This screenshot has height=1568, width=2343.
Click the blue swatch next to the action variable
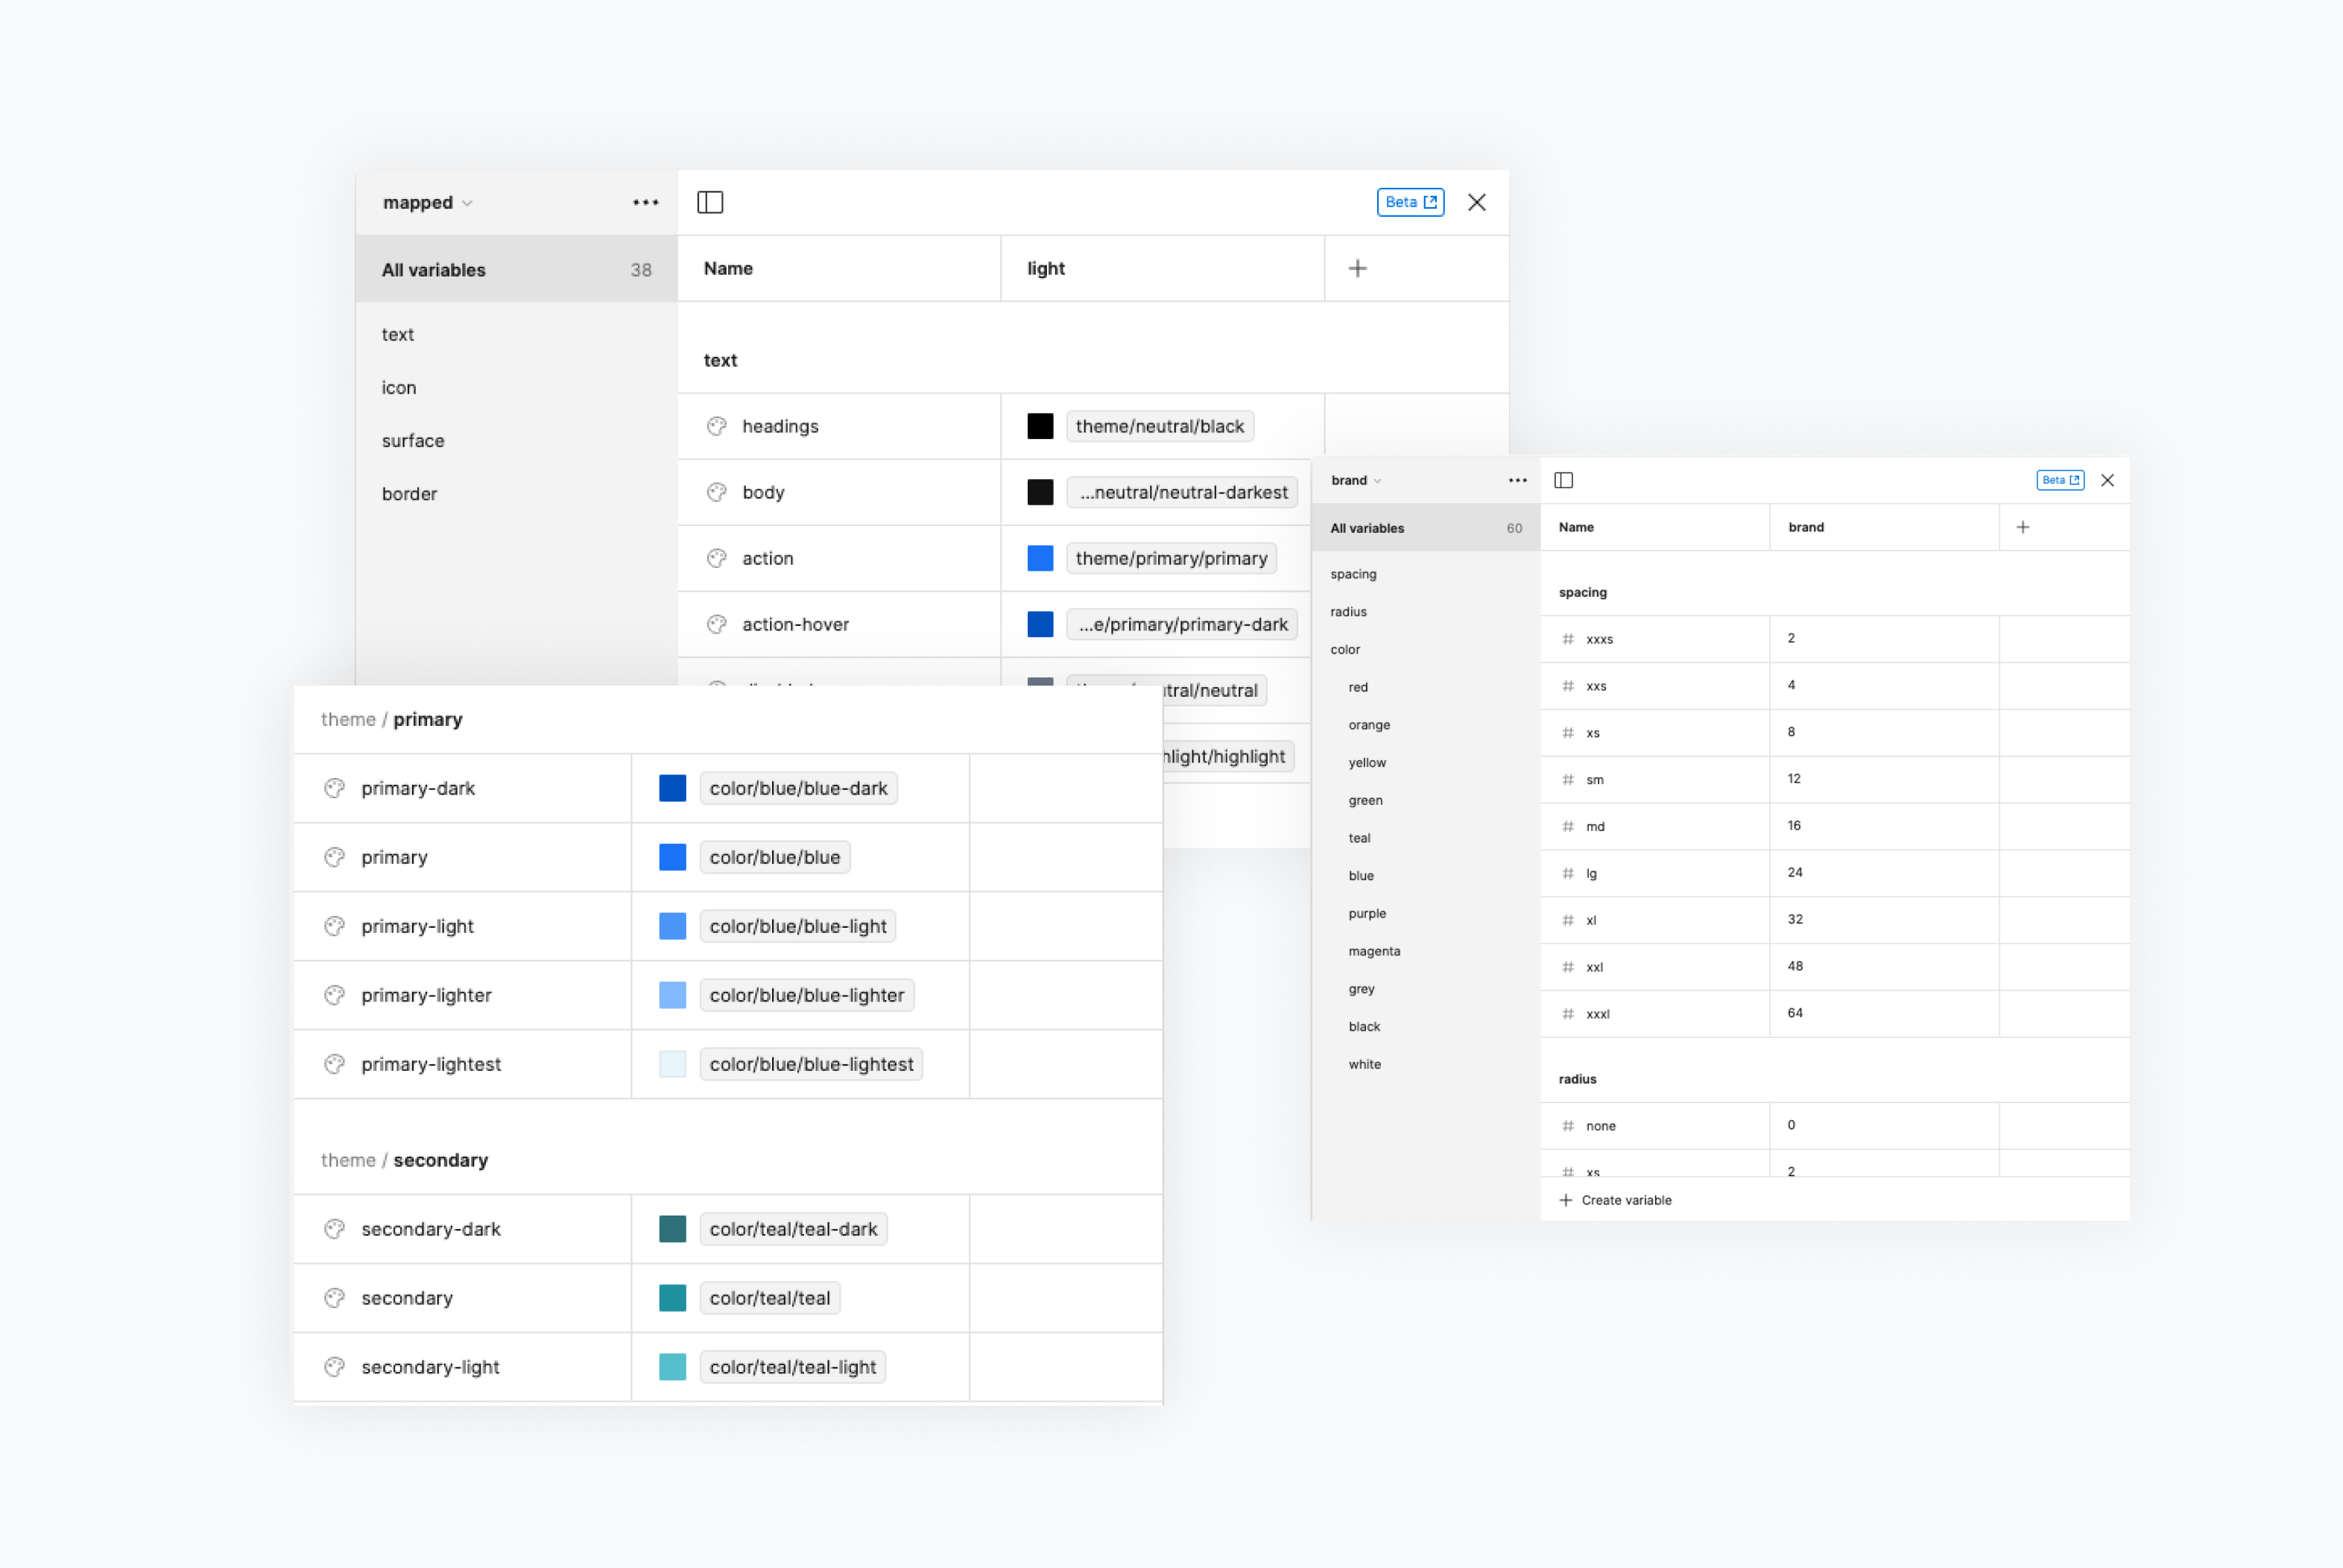coord(1040,558)
